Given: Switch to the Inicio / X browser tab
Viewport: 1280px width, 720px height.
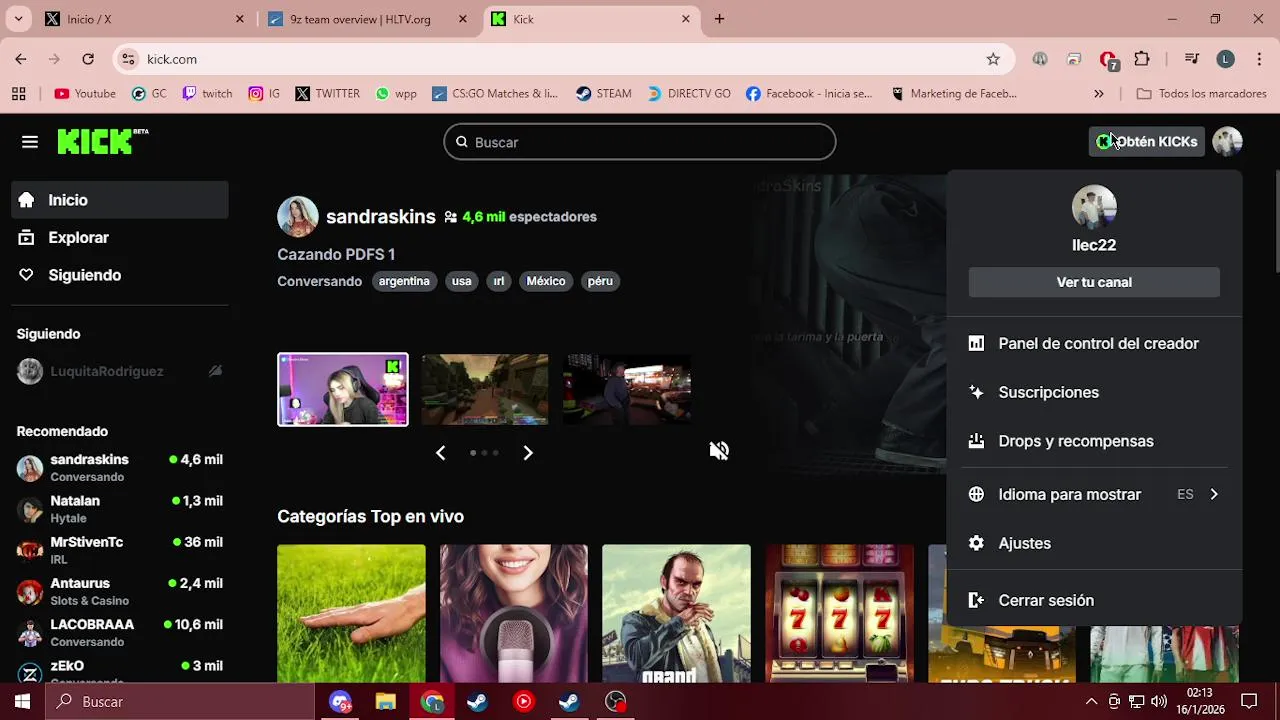Looking at the screenshot, I should (x=145, y=19).
